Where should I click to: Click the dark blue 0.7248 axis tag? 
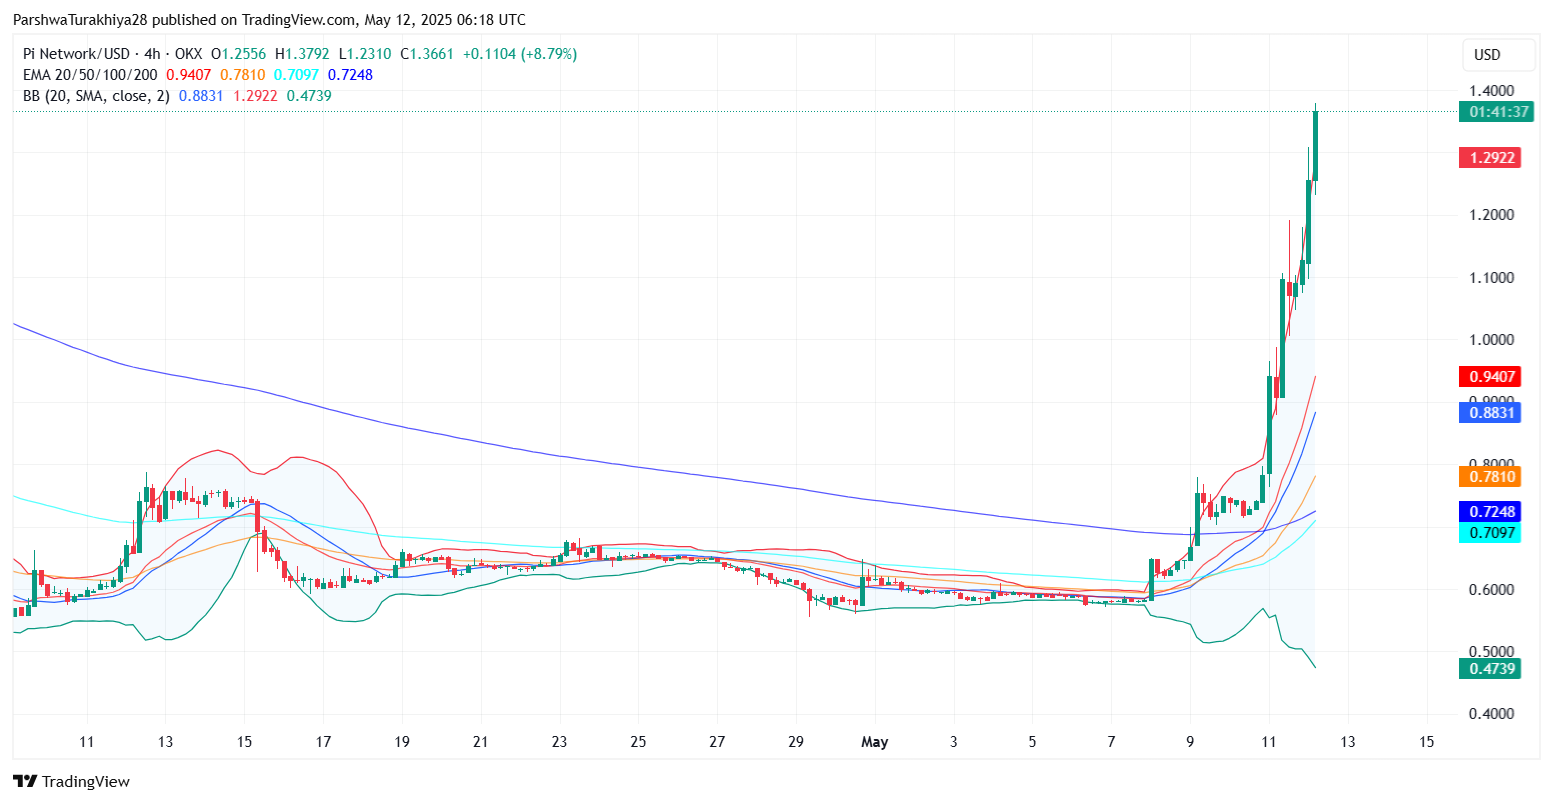coord(1490,512)
